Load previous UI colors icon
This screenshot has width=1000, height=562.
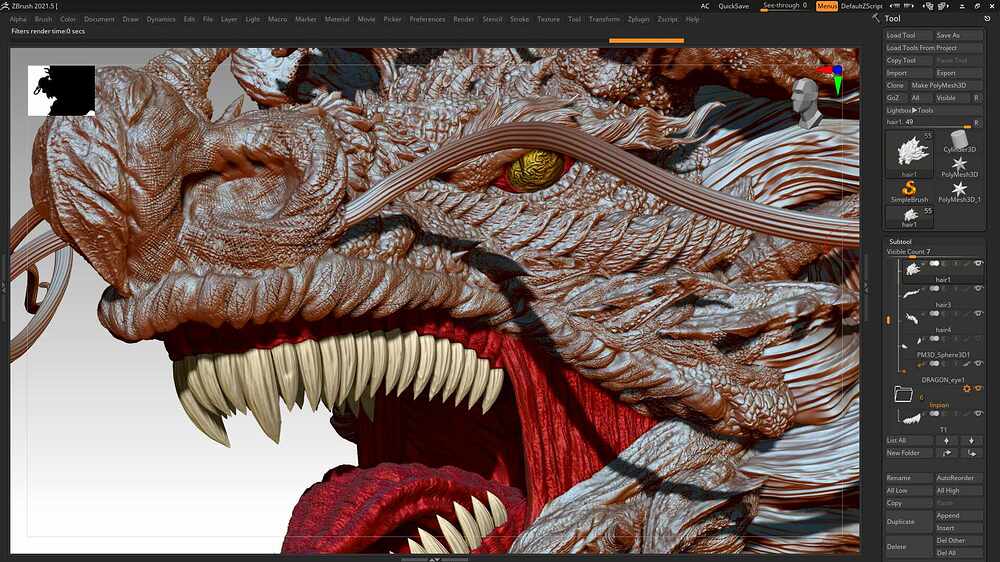[929, 6]
